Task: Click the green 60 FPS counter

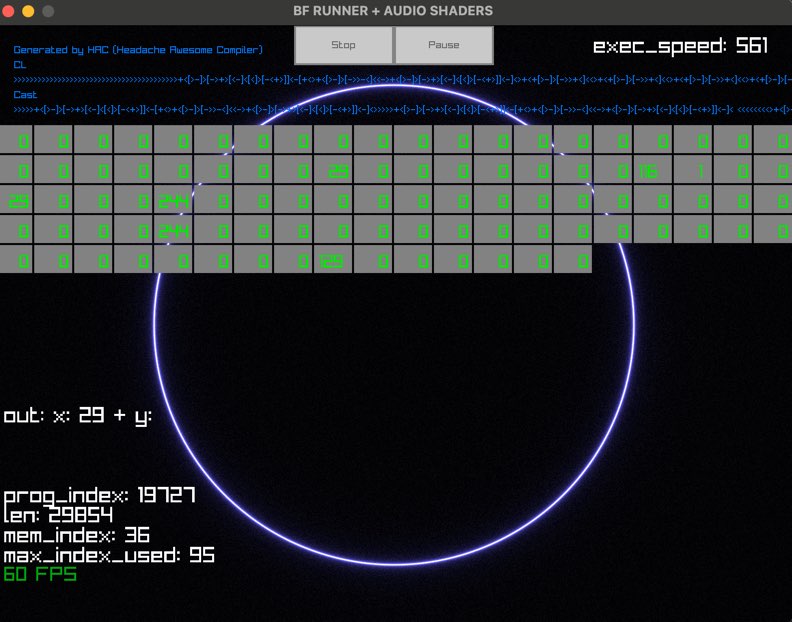Action: (x=40, y=574)
